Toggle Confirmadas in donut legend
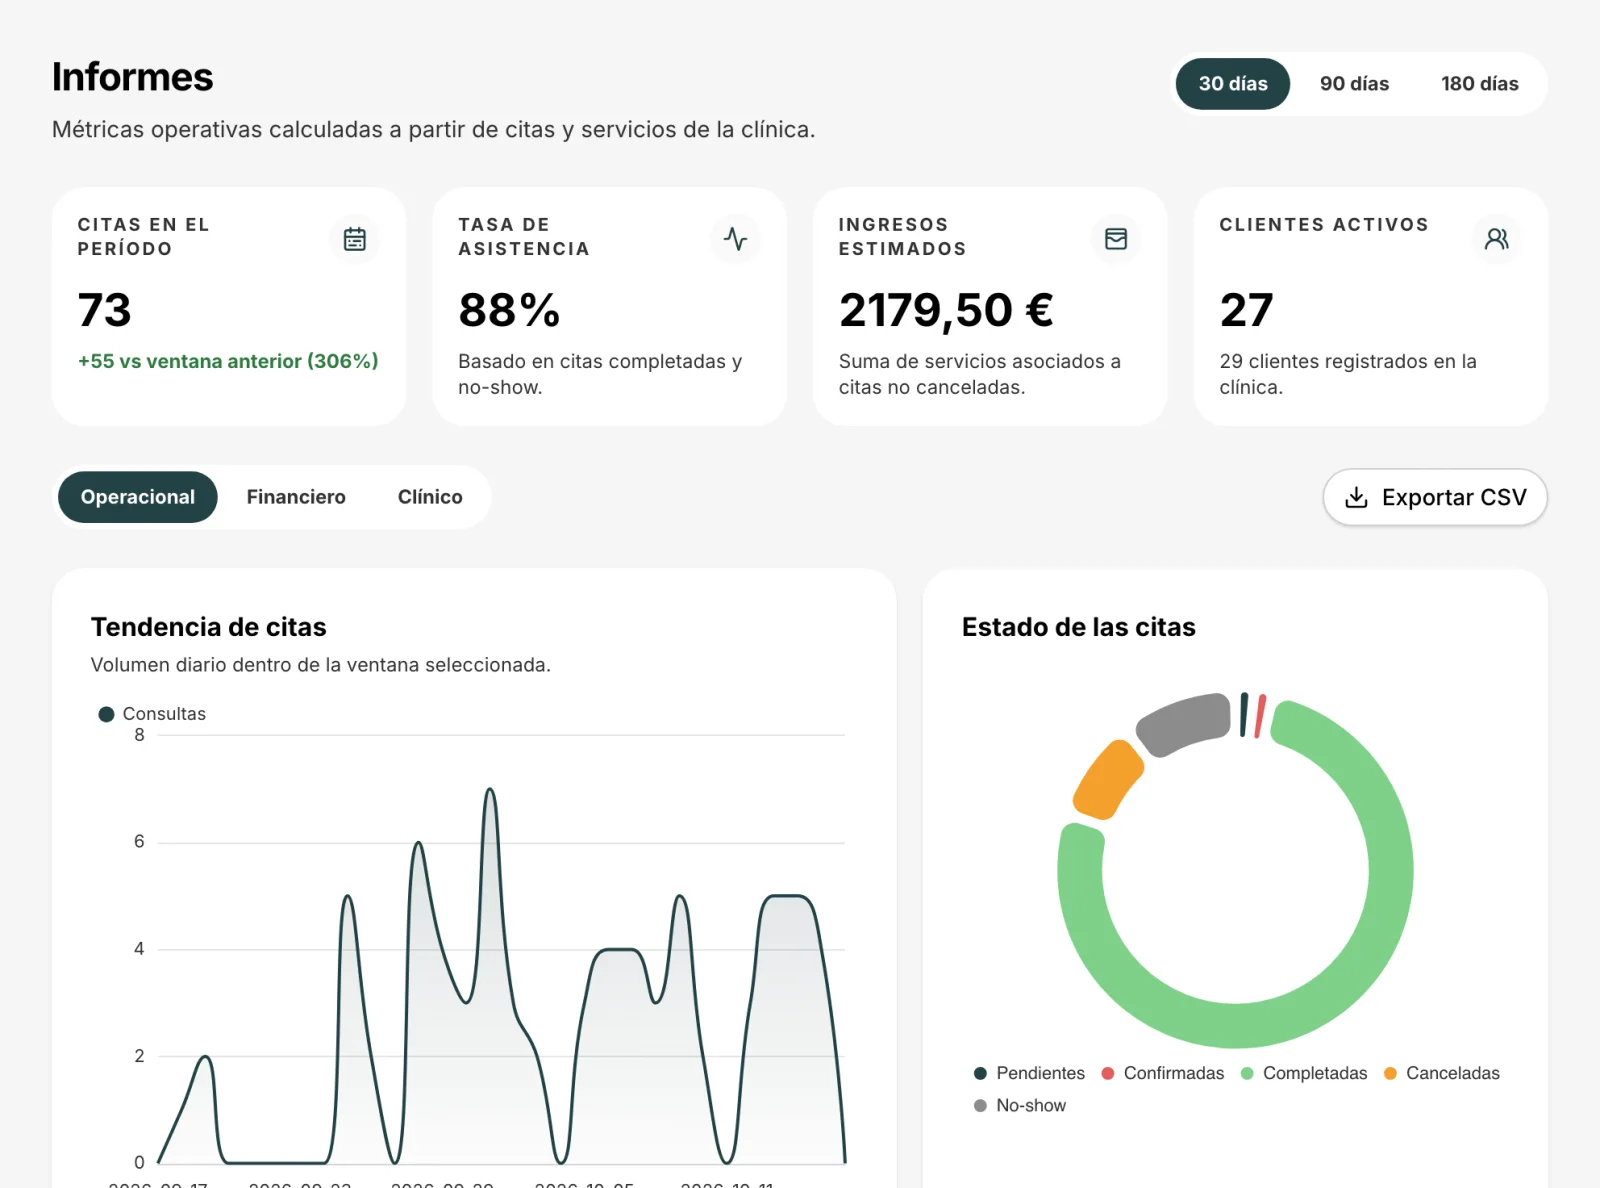This screenshot has height=1188, width=1600. (x=1162, y=1073)
